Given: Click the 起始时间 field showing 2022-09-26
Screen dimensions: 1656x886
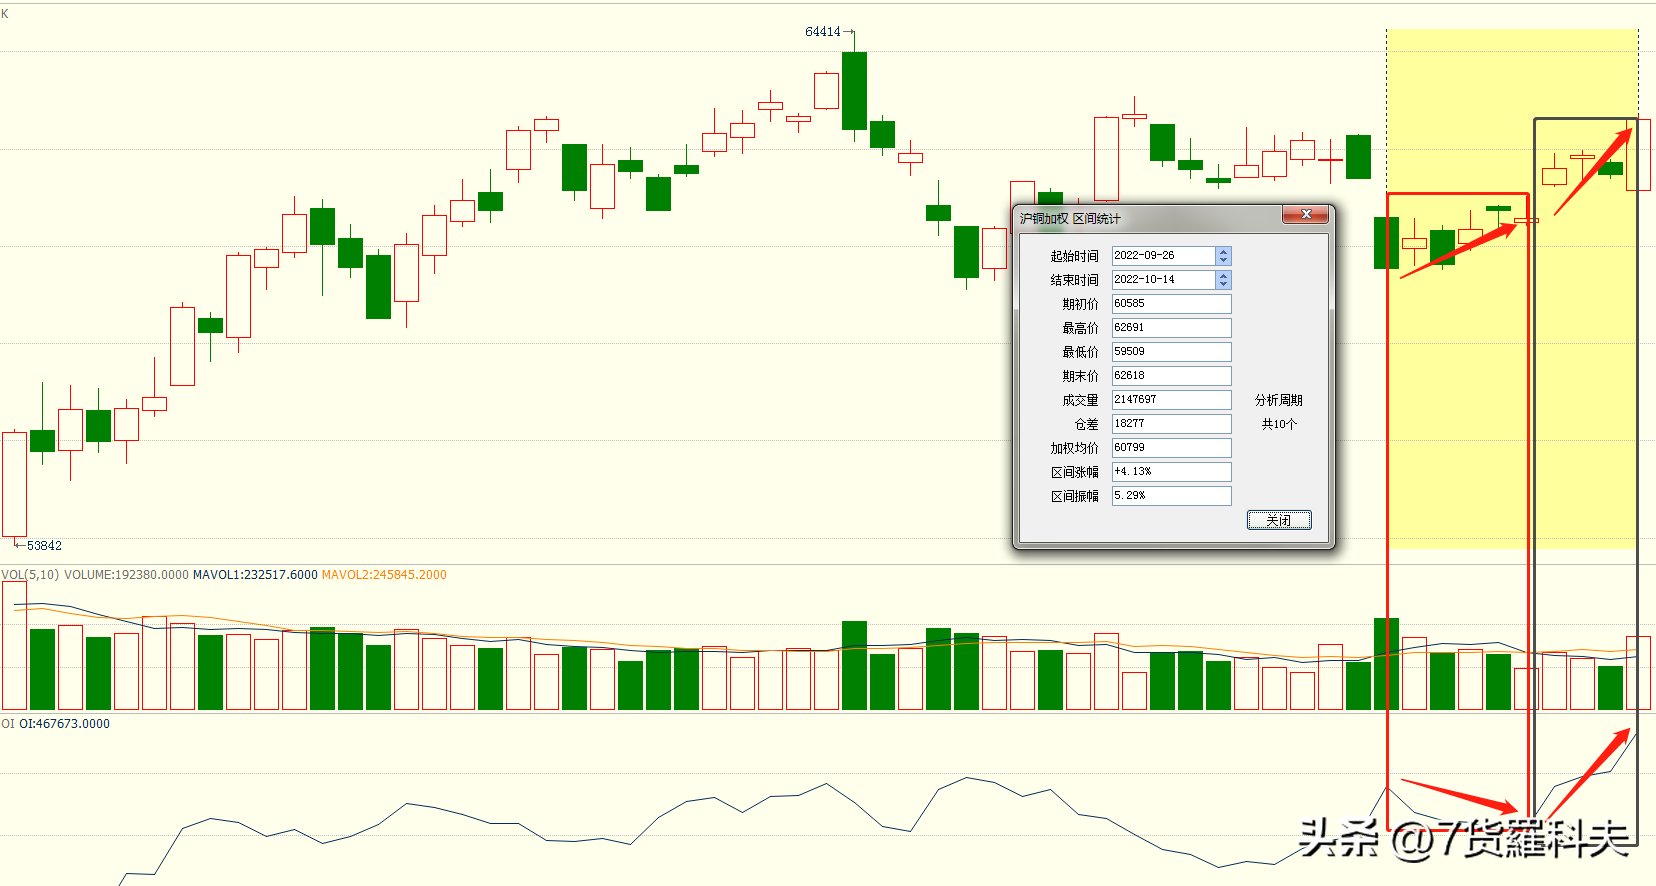Looking at the screenshot, I should tap(1164, 256).
